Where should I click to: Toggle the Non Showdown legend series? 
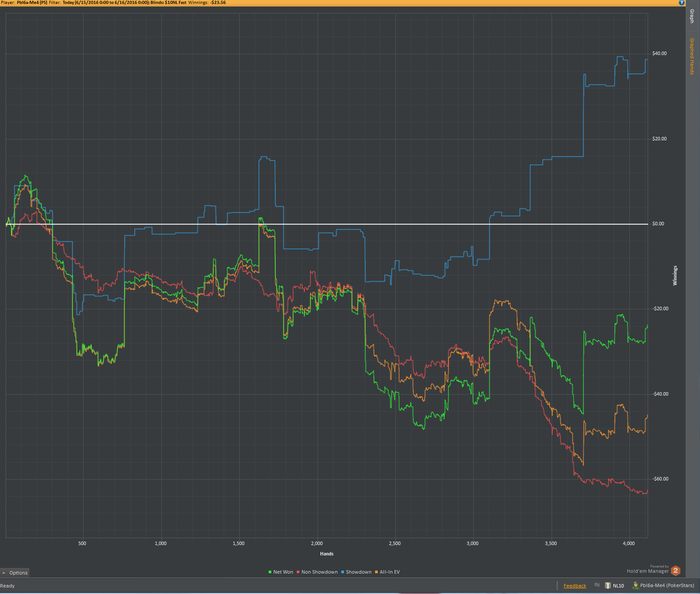tap(317, 572)
